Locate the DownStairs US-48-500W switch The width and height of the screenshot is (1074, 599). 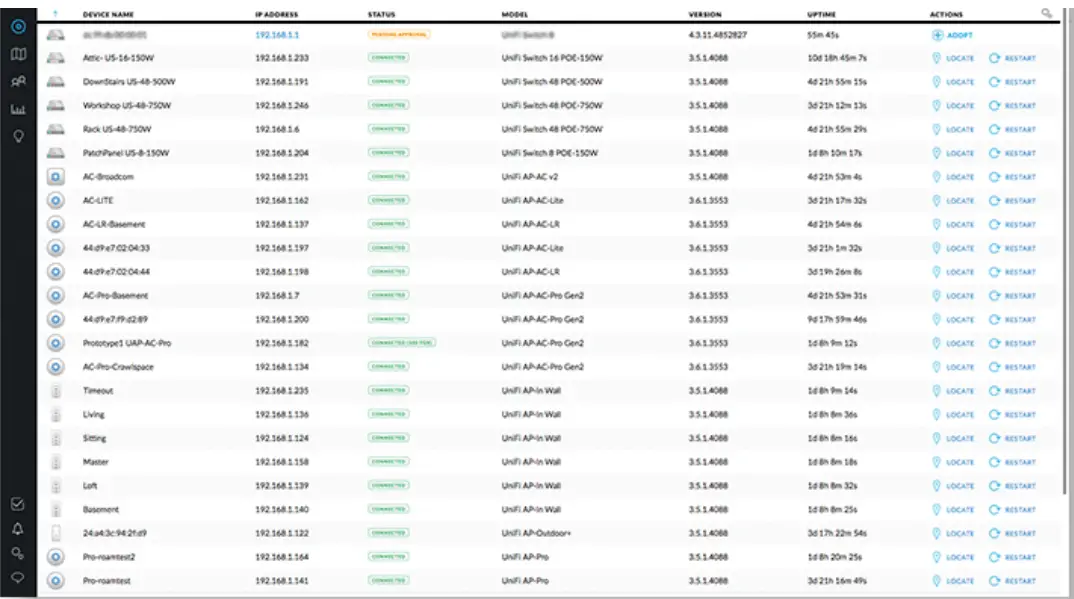click(x=953, y=82)
